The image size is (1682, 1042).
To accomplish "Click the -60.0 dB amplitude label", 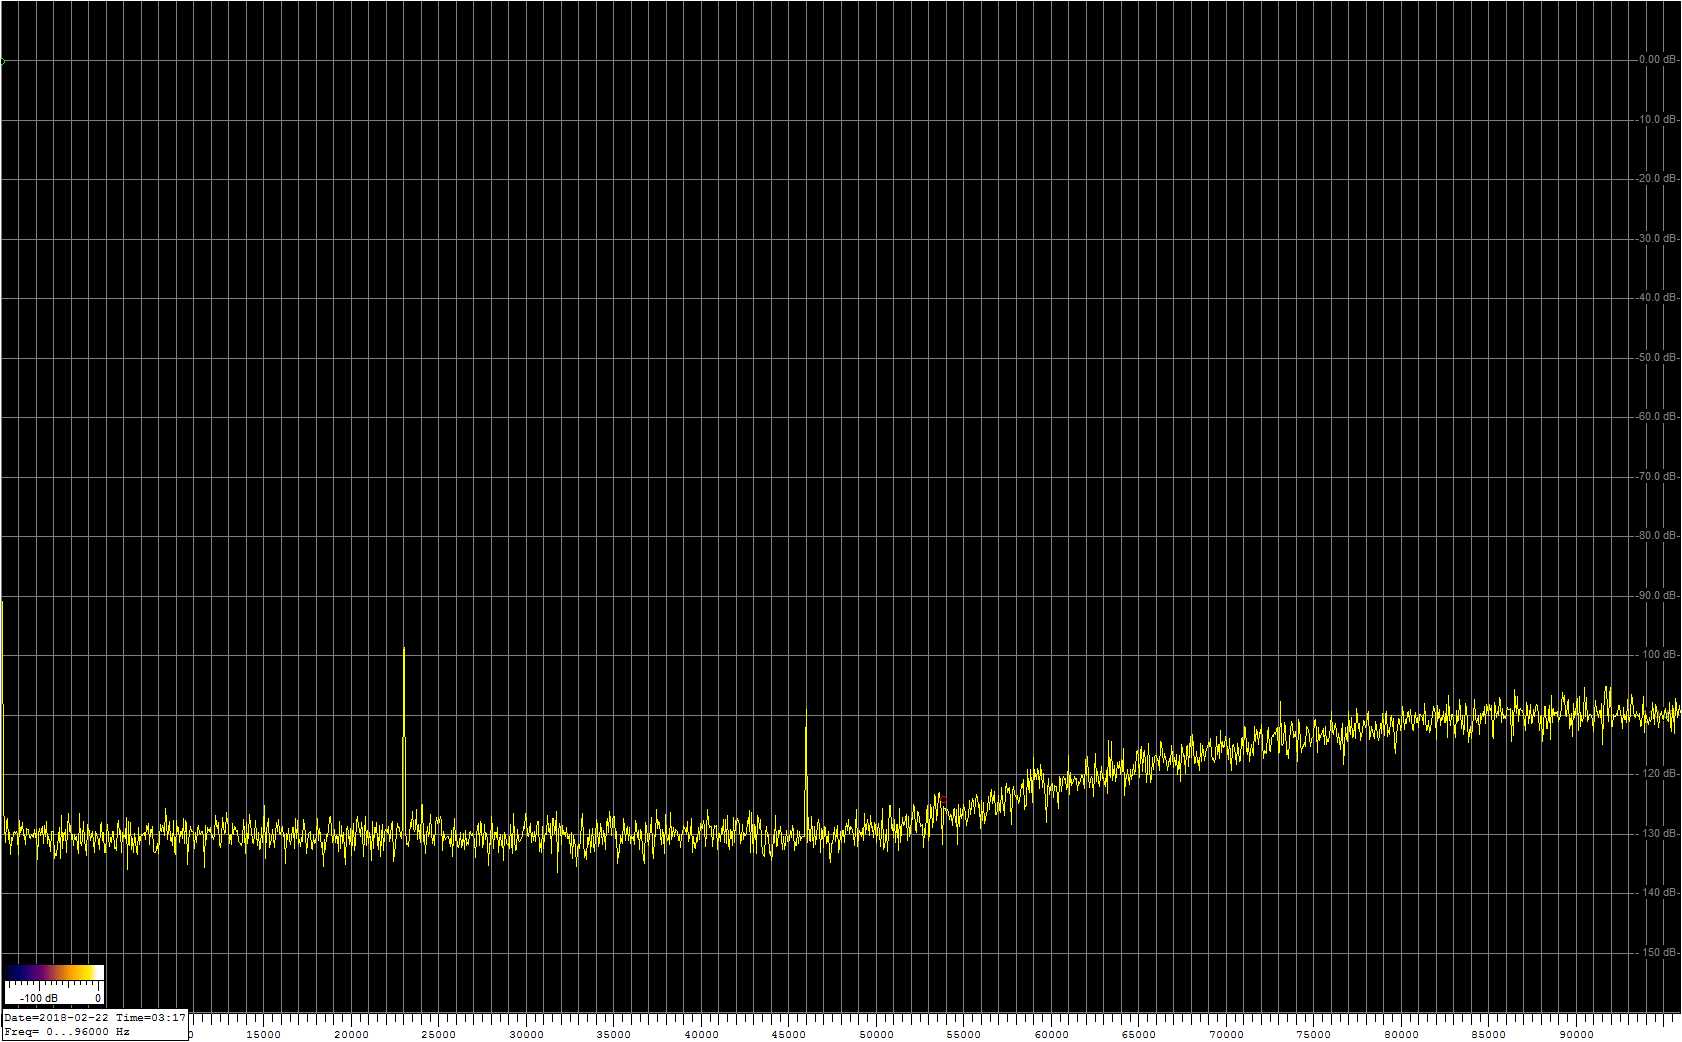I will tap(1657, 417).
